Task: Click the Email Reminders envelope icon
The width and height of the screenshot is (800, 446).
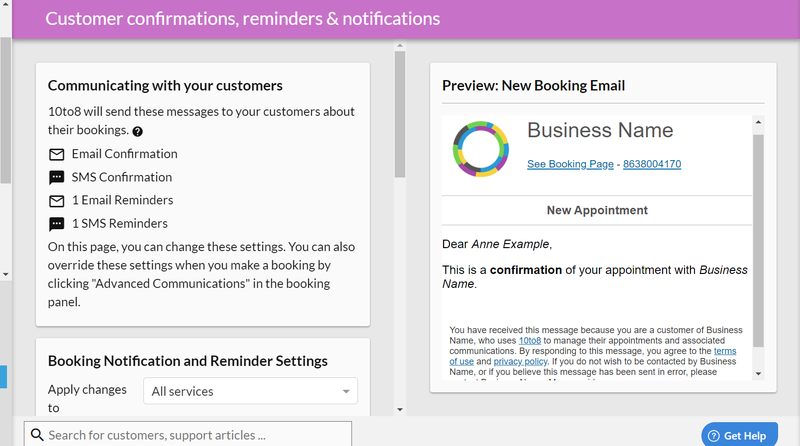Action: [57, 201]
